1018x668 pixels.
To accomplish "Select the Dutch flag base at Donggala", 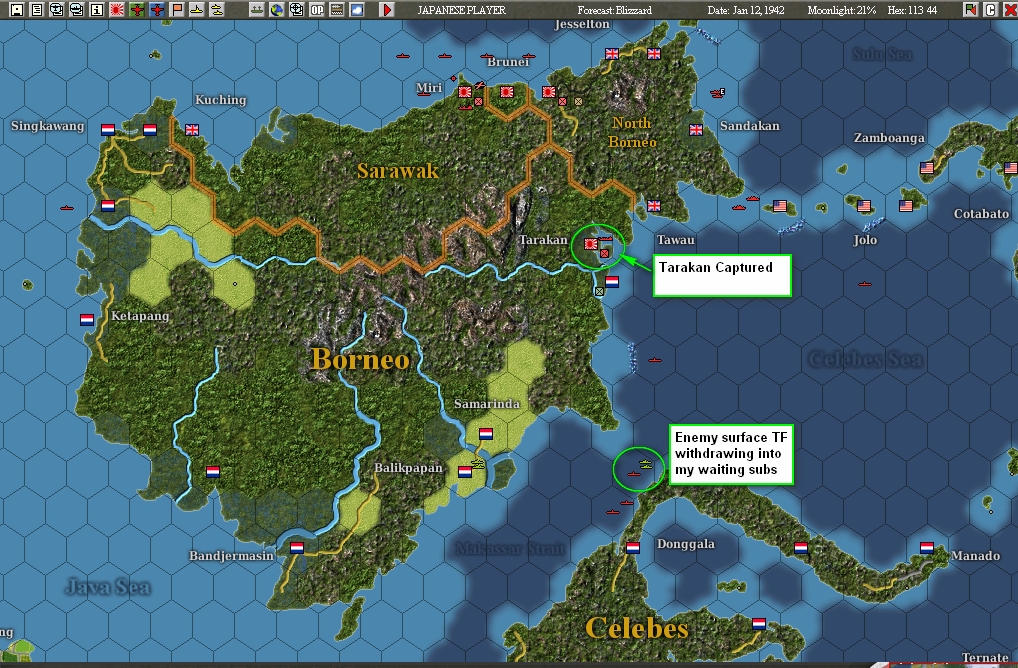I will click(633, 548).
